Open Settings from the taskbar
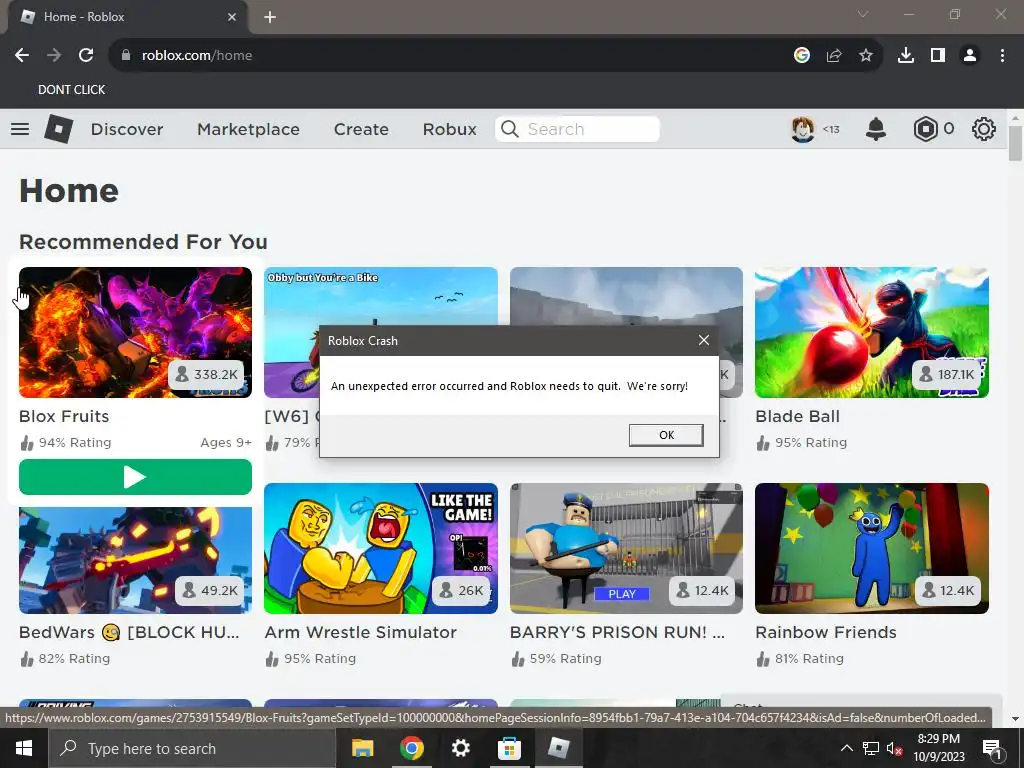The height and width of the screenshot is (768, 1024). pyautogui.click(x=460, y=748)
